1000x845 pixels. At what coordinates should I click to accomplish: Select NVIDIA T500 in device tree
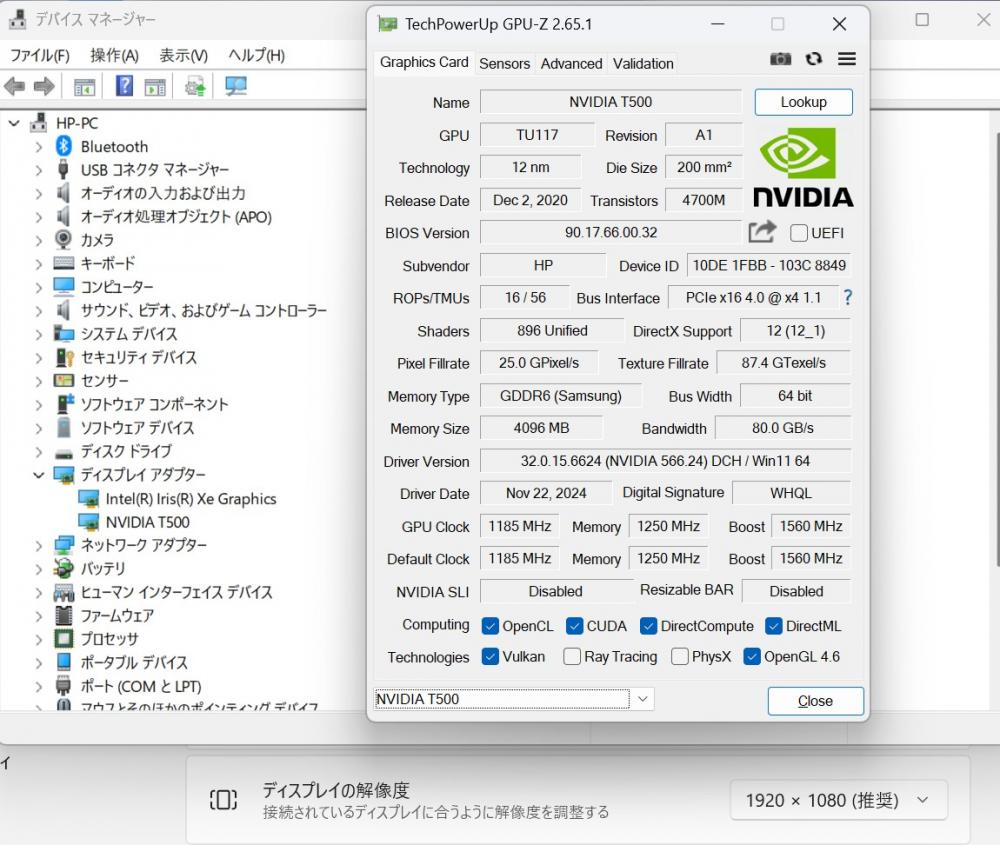[x=148, y=522]
